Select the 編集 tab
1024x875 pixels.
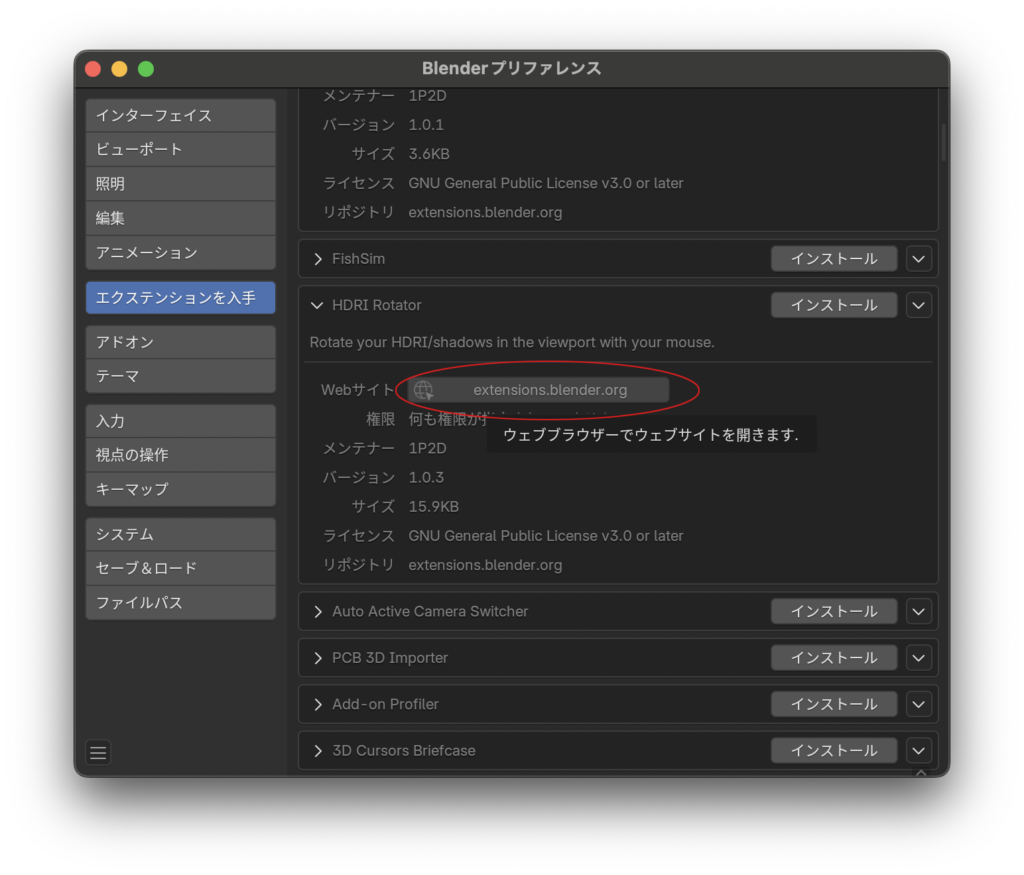(180, 218)
